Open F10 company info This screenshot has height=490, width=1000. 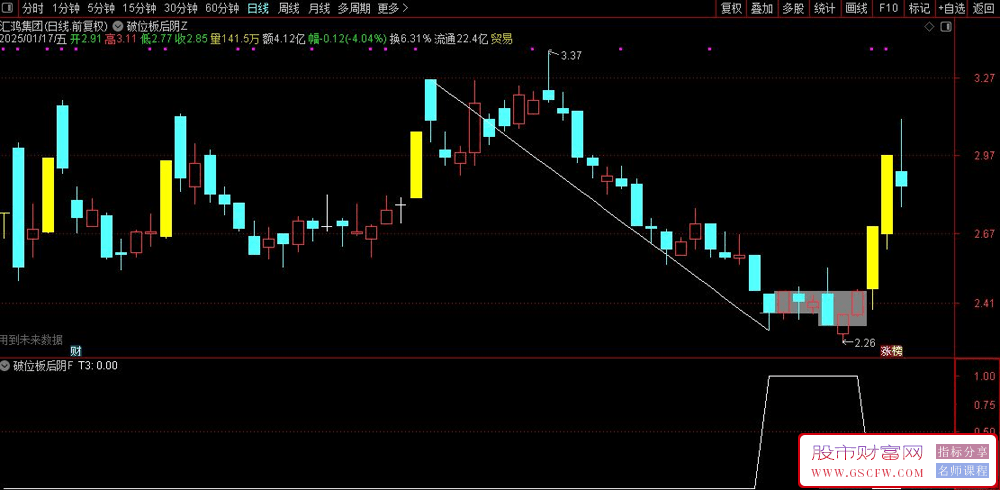point(888,8)
